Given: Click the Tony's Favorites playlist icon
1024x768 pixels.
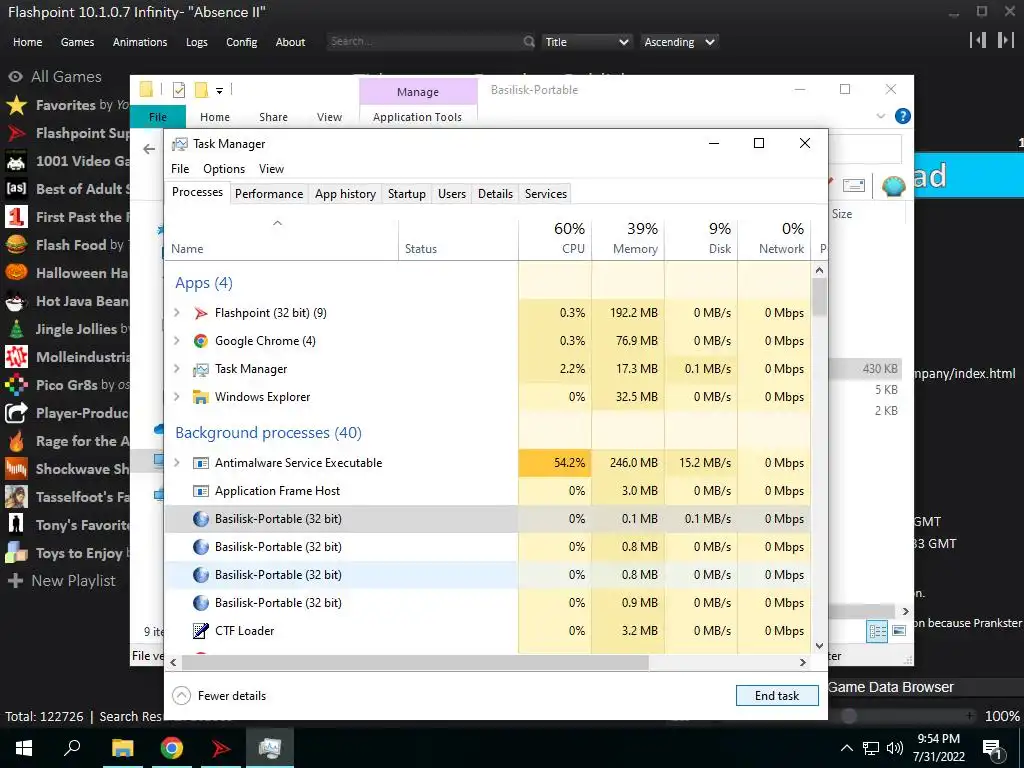Looking at the screenshot, I should click(16, 525).
